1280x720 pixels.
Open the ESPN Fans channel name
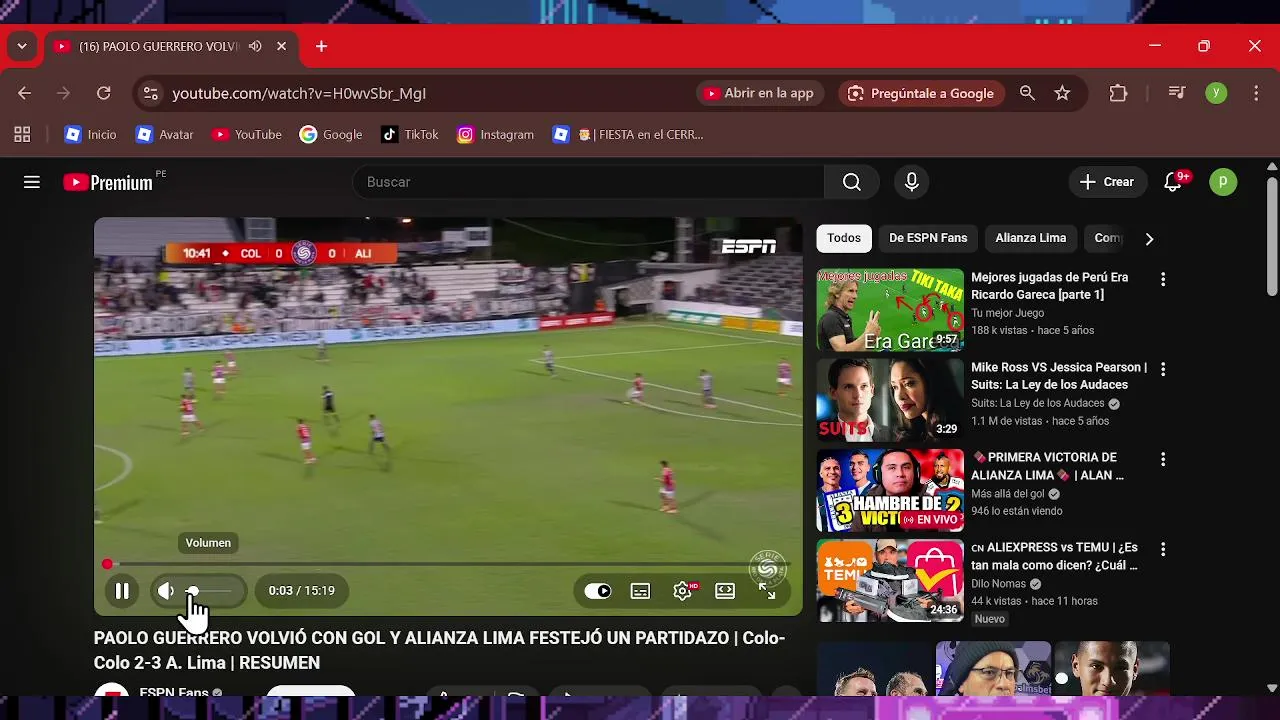coord(174,691)
